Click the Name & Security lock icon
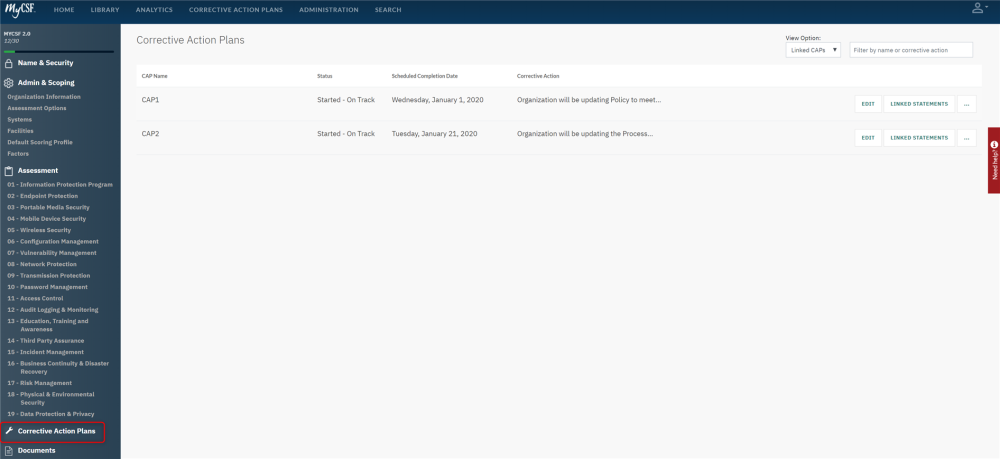The height and width of the screenshot is (459, 1000). point(9,63)
